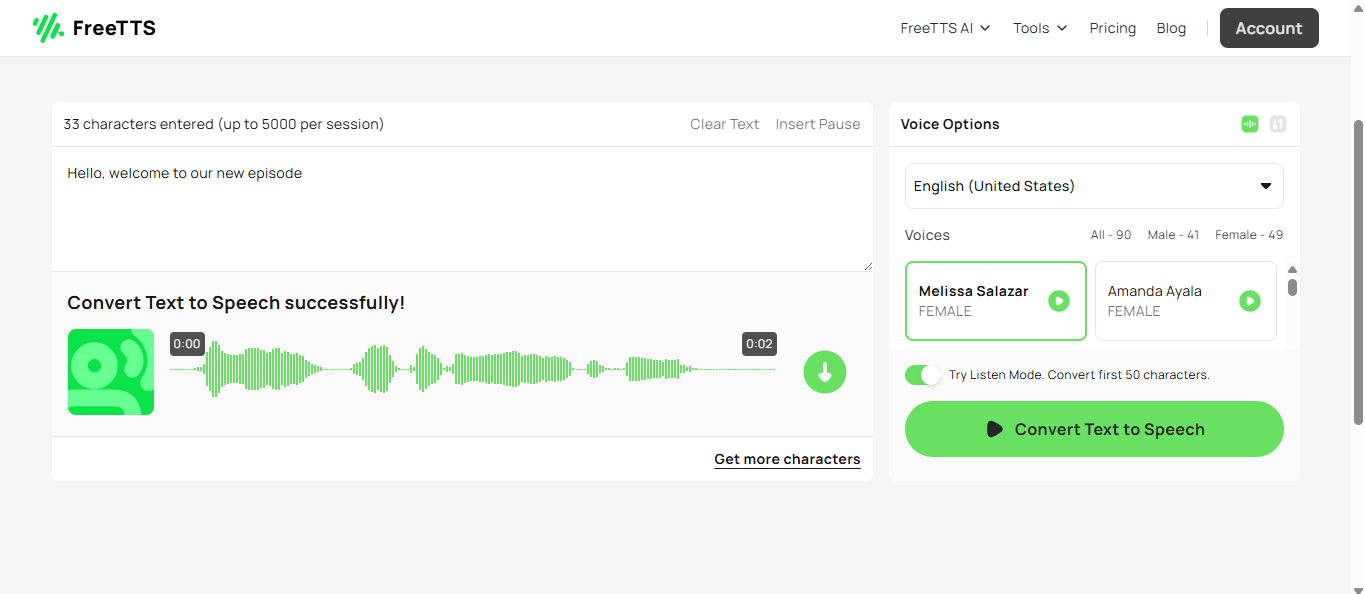Open English (United States) language dropdown
The width and height of the screenshot is (1365, 594).
[1094, 186]
